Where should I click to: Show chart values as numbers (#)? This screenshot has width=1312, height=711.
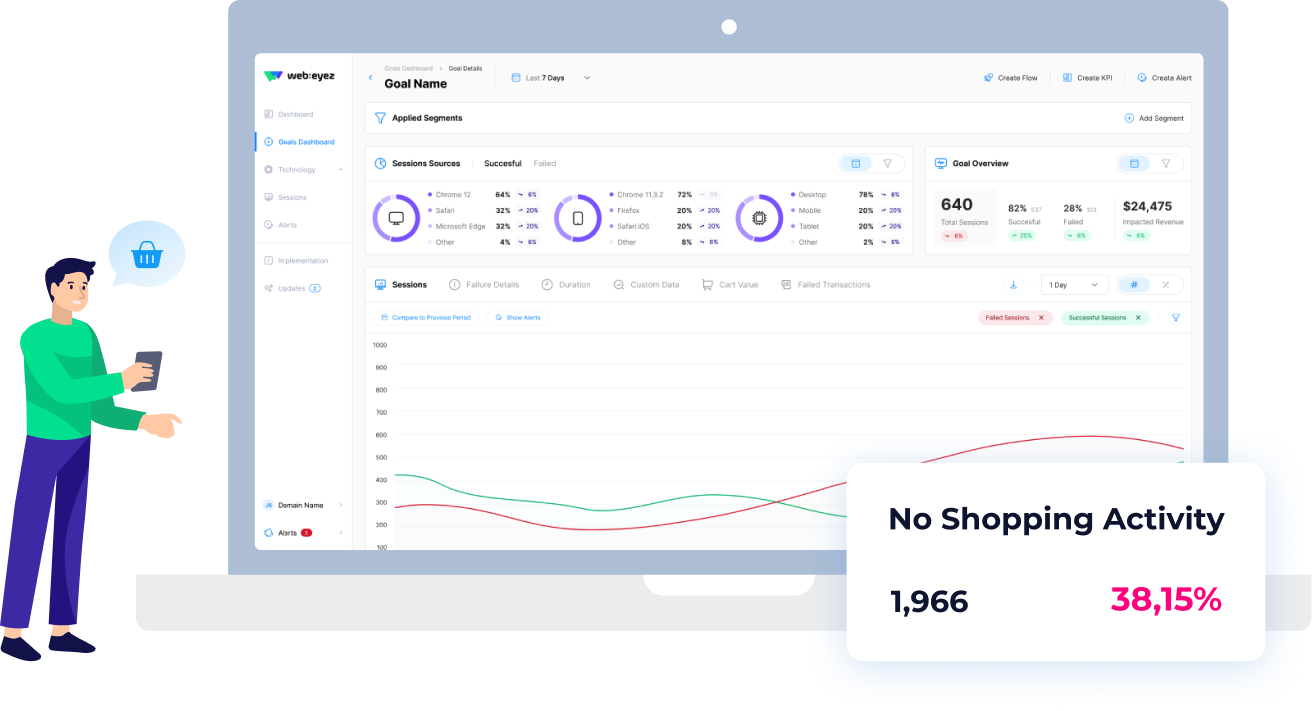click(1134, 285)
